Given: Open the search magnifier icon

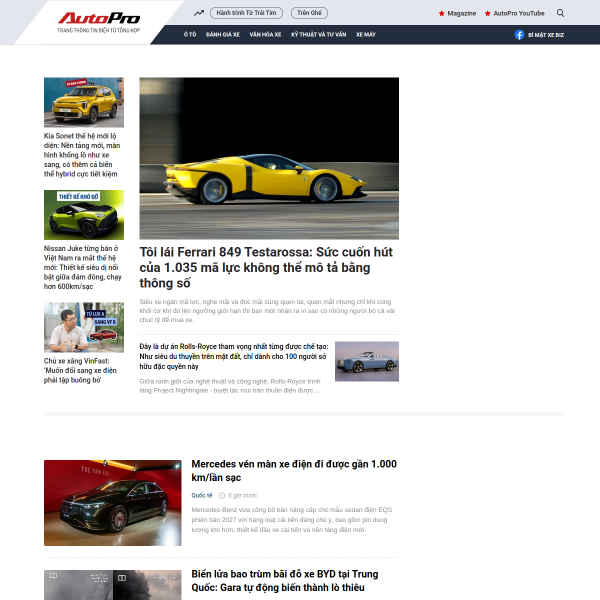Looking at the screenshot, I should 560,13.
